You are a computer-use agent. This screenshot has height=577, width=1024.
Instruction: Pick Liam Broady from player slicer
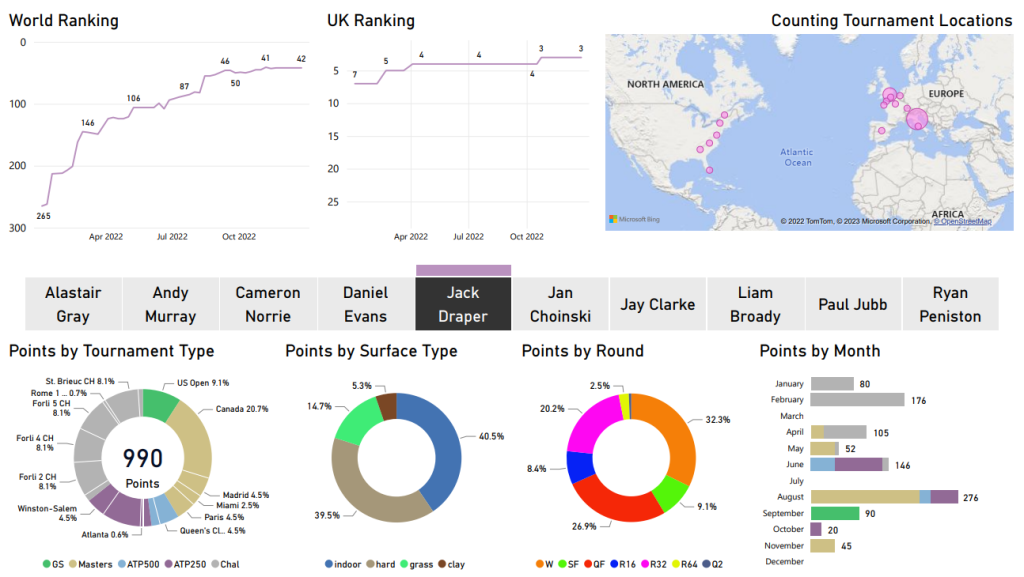click(755, 304)
